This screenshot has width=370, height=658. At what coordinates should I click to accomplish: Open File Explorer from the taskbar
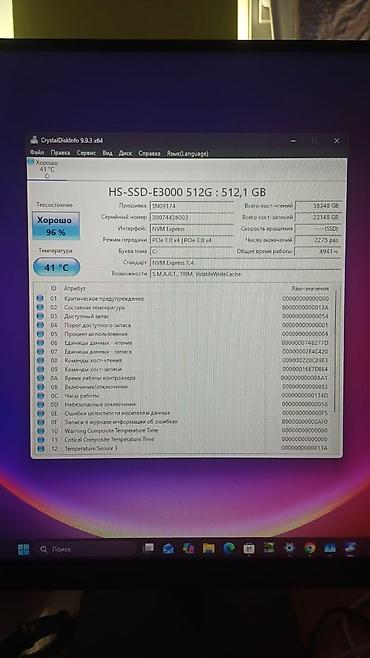coord(208,548)
